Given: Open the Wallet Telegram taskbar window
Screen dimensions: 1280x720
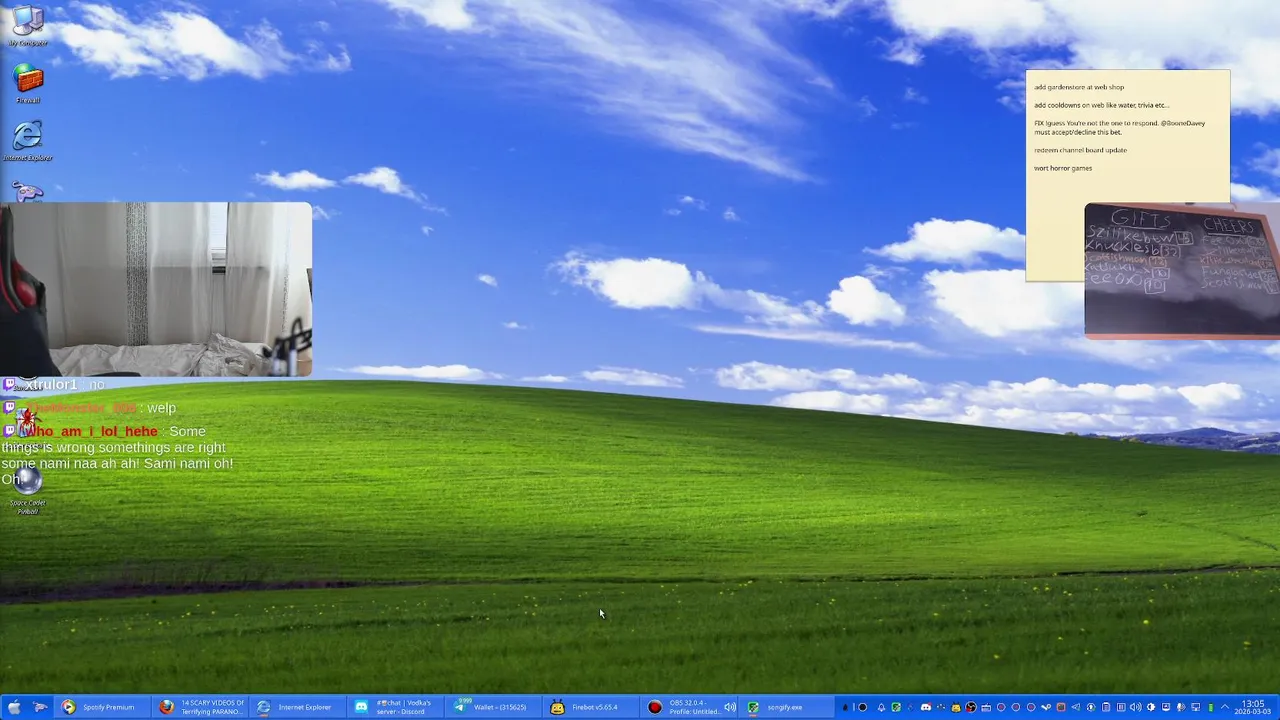Looking at the screenshot, I should coord(493,707).
